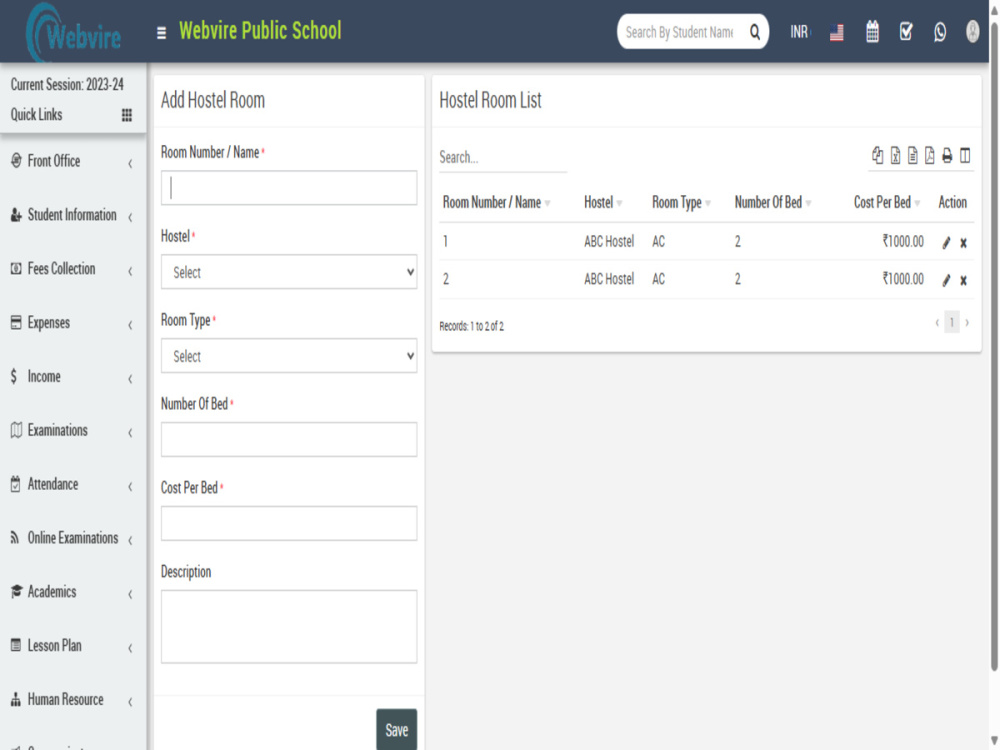Sort by Number Of Bed column
The image size is (1000, 750).
pos(772,202)
